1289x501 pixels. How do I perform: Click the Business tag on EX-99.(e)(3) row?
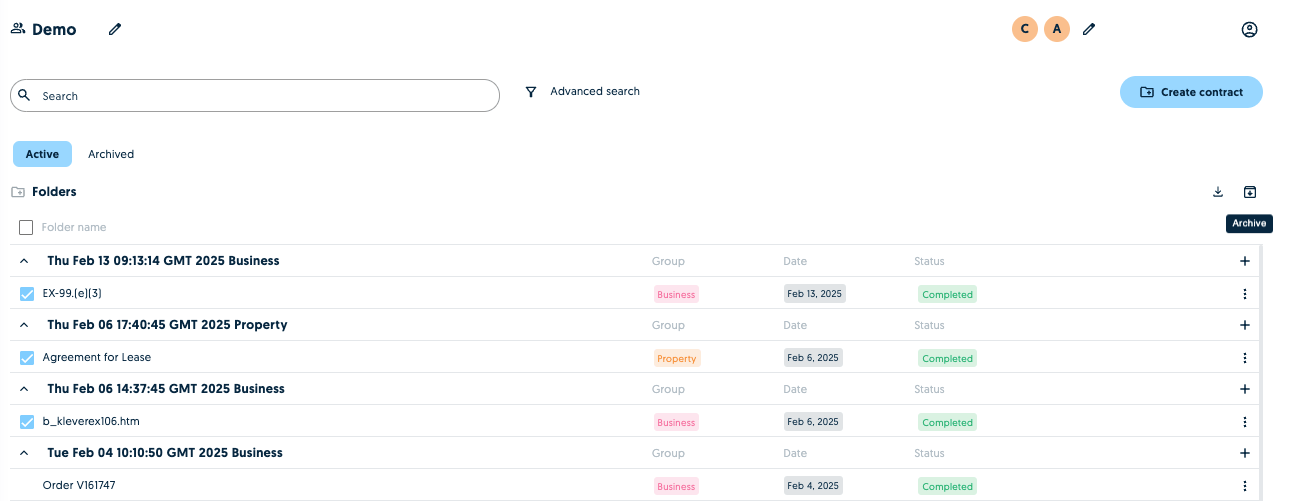[676, 294]
